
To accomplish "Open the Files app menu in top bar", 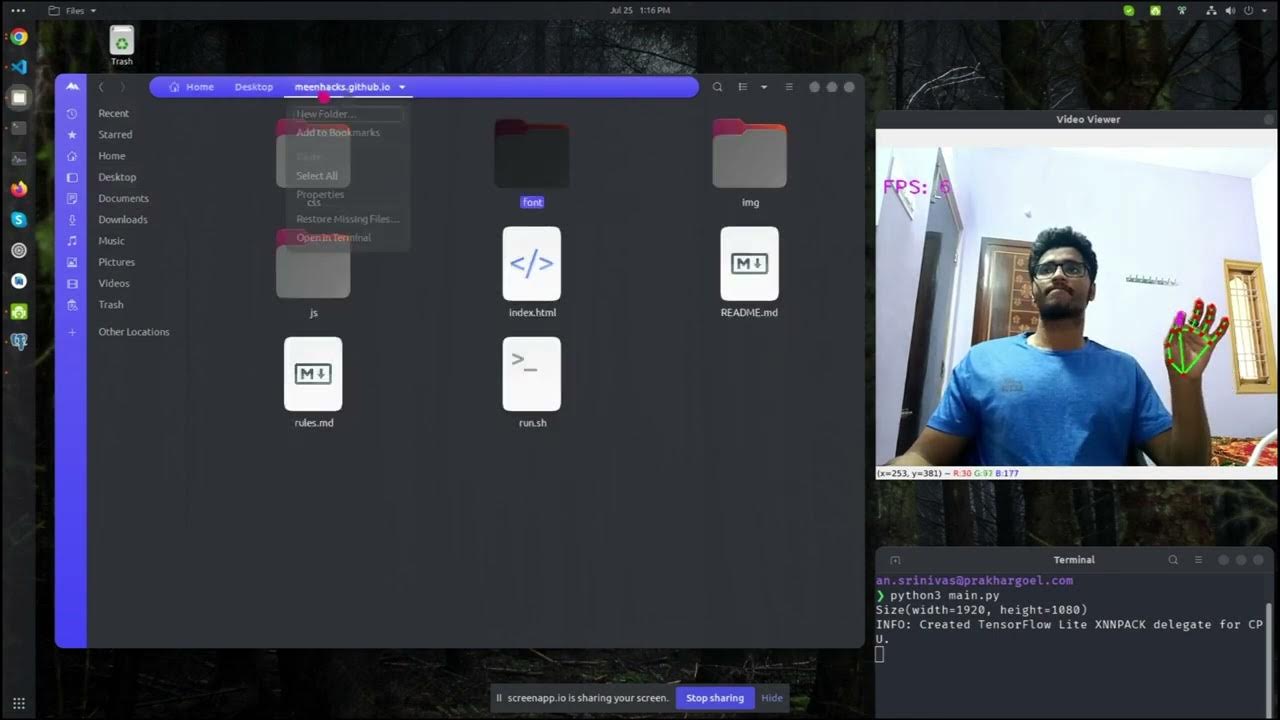I will 72,10.
